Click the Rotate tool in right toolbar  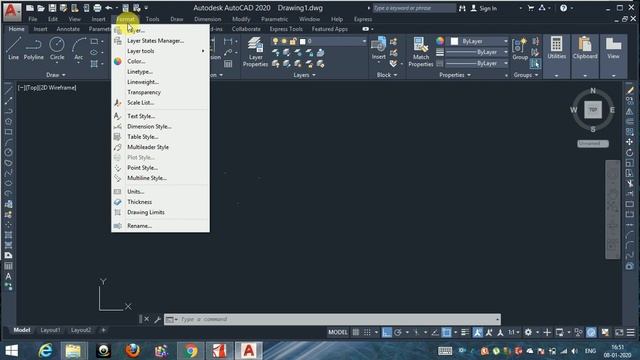(630, 152)
